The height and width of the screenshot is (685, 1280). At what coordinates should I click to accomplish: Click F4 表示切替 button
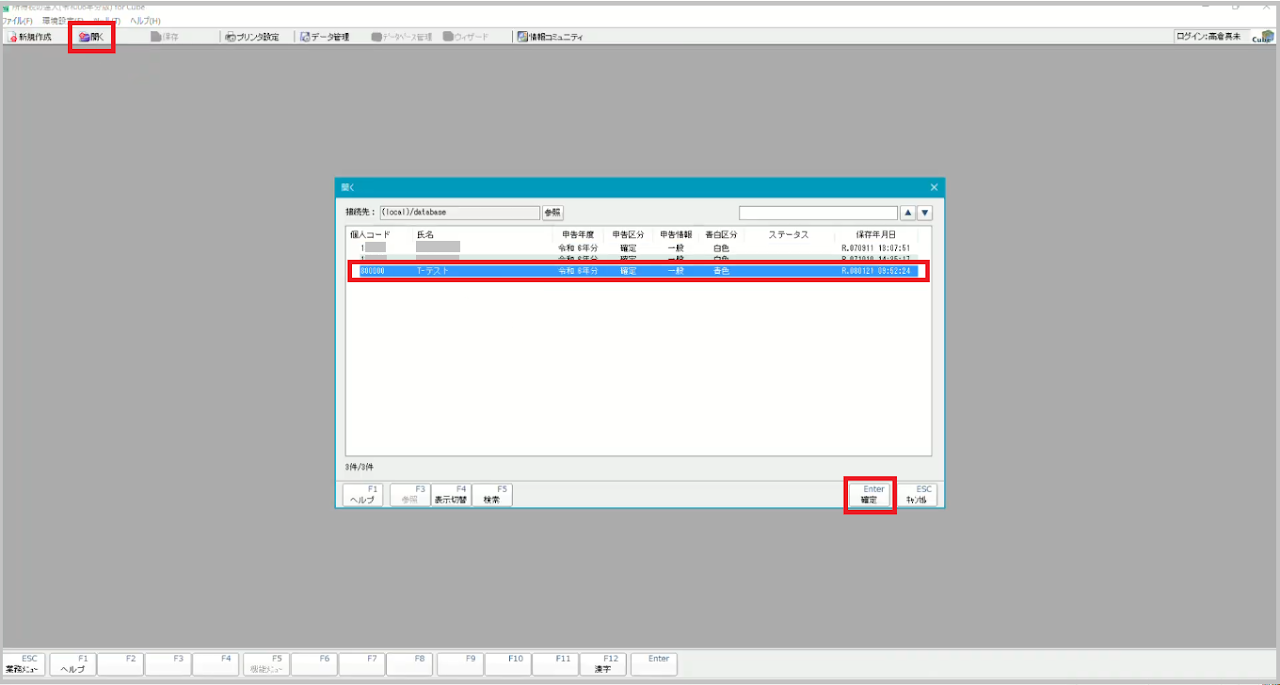pos(451,494)
